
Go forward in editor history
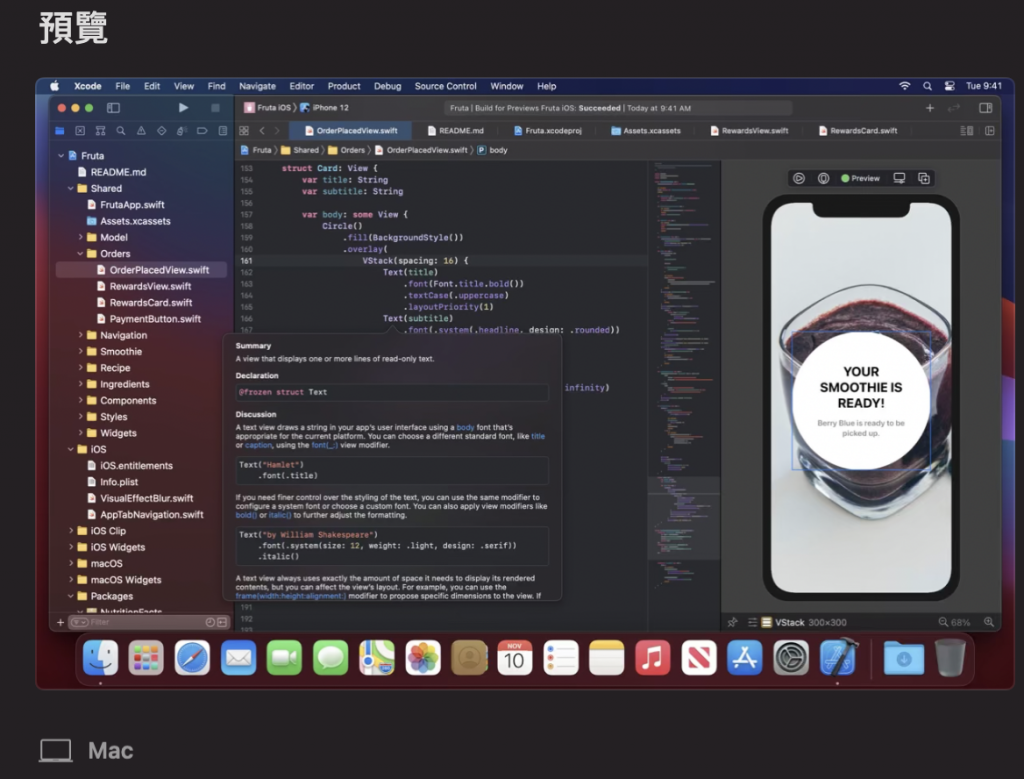coord(277,131)
